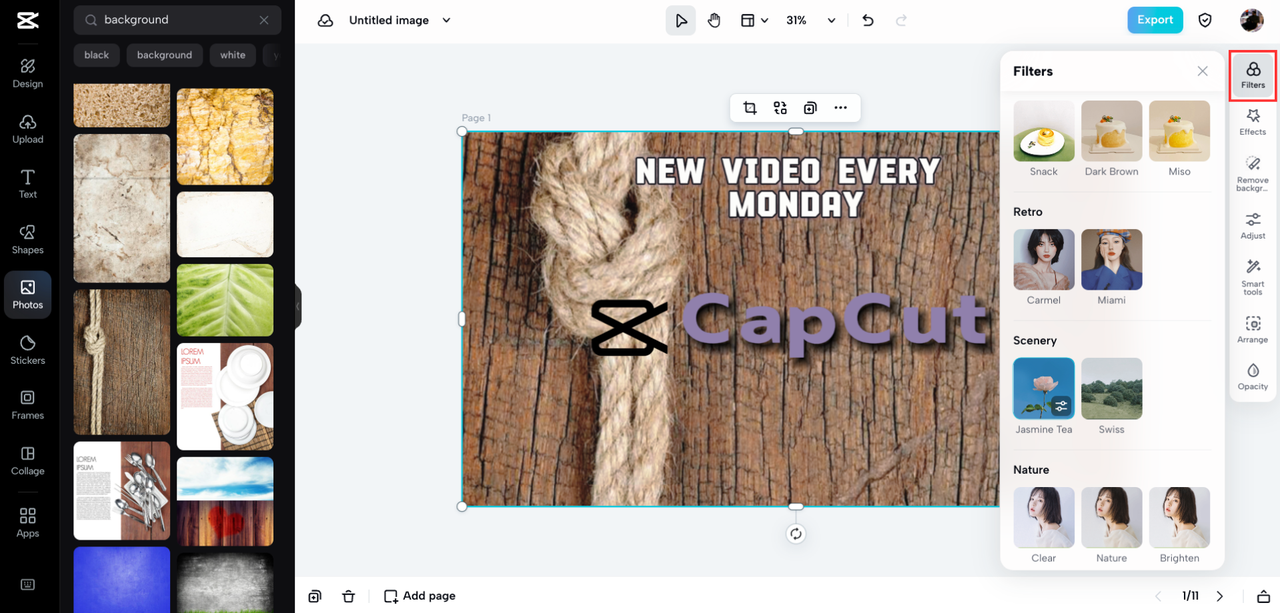Open the layout resize dropdown
Viewport: 1280px width, 613px height.
point(754,20)
